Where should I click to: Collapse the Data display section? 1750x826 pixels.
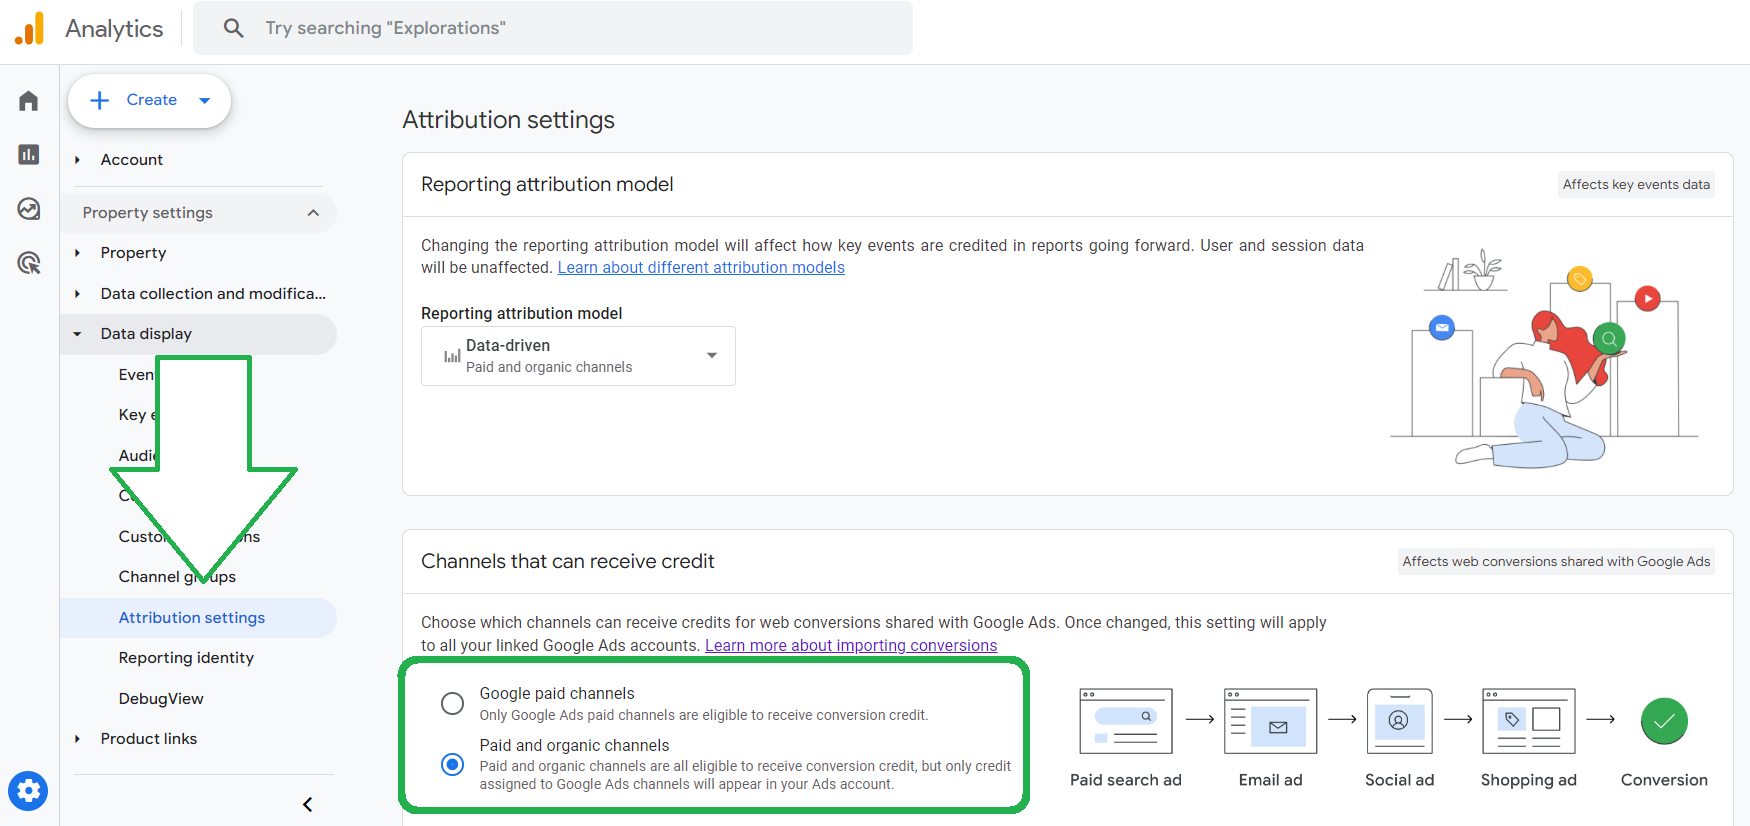(x=77, y=334)
